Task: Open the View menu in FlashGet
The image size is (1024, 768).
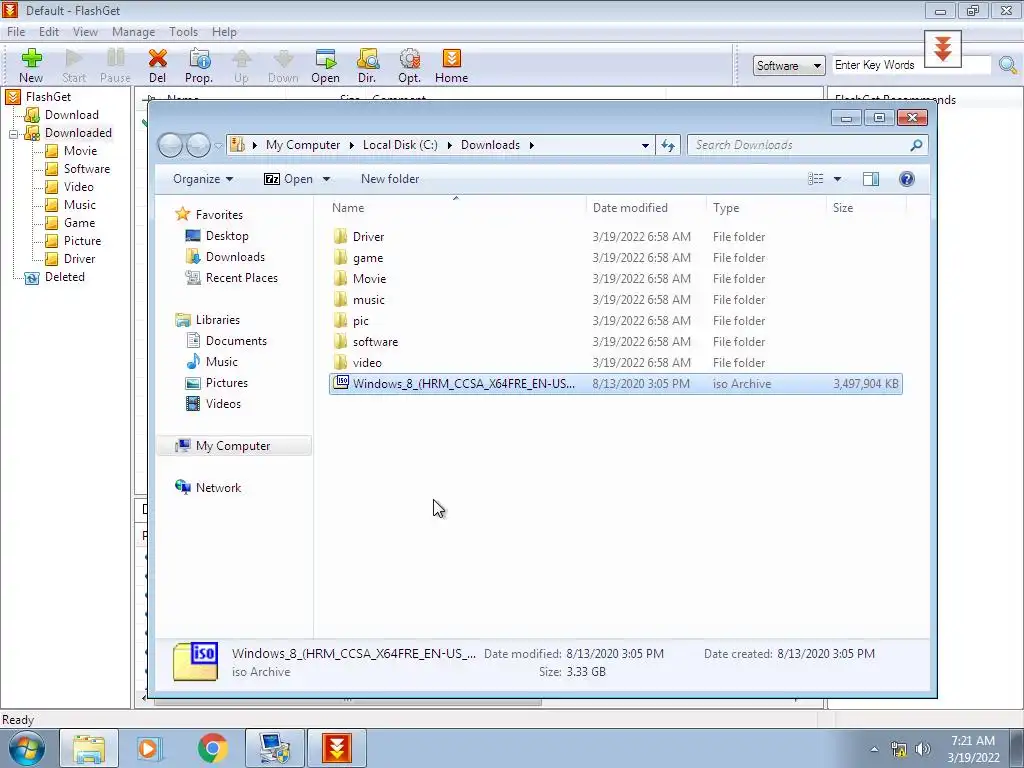Action: click(x=85, y=32)
